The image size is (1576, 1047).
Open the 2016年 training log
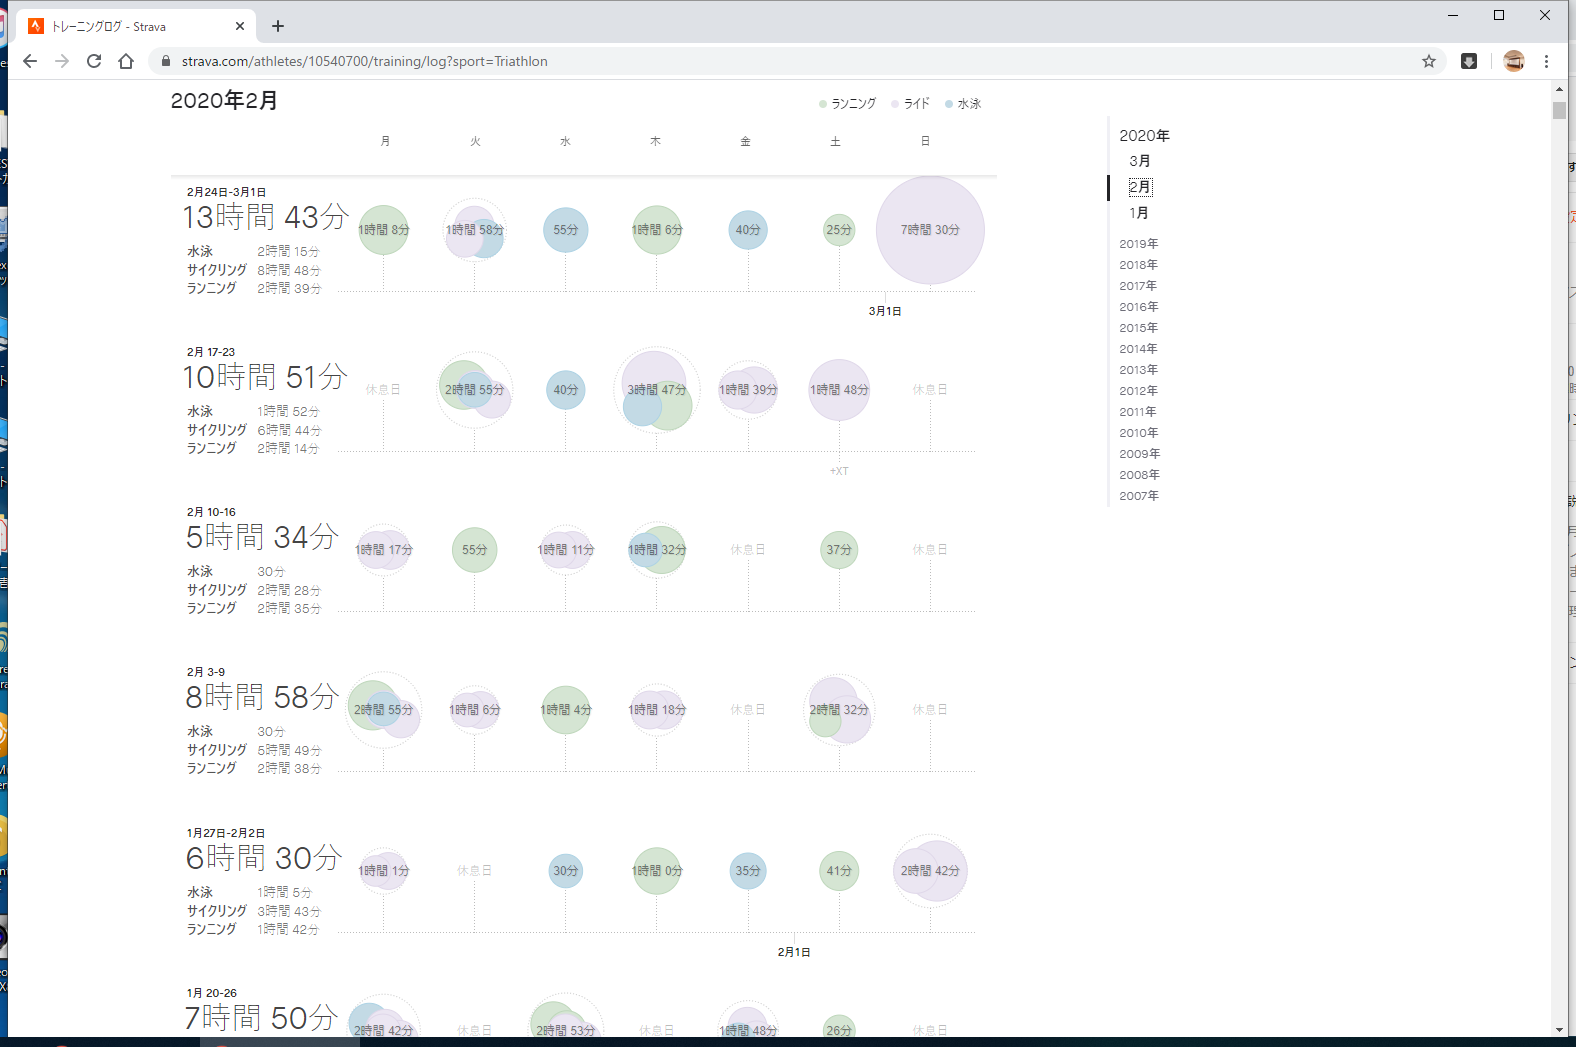pyautogui.click(x=1138, y=307)
